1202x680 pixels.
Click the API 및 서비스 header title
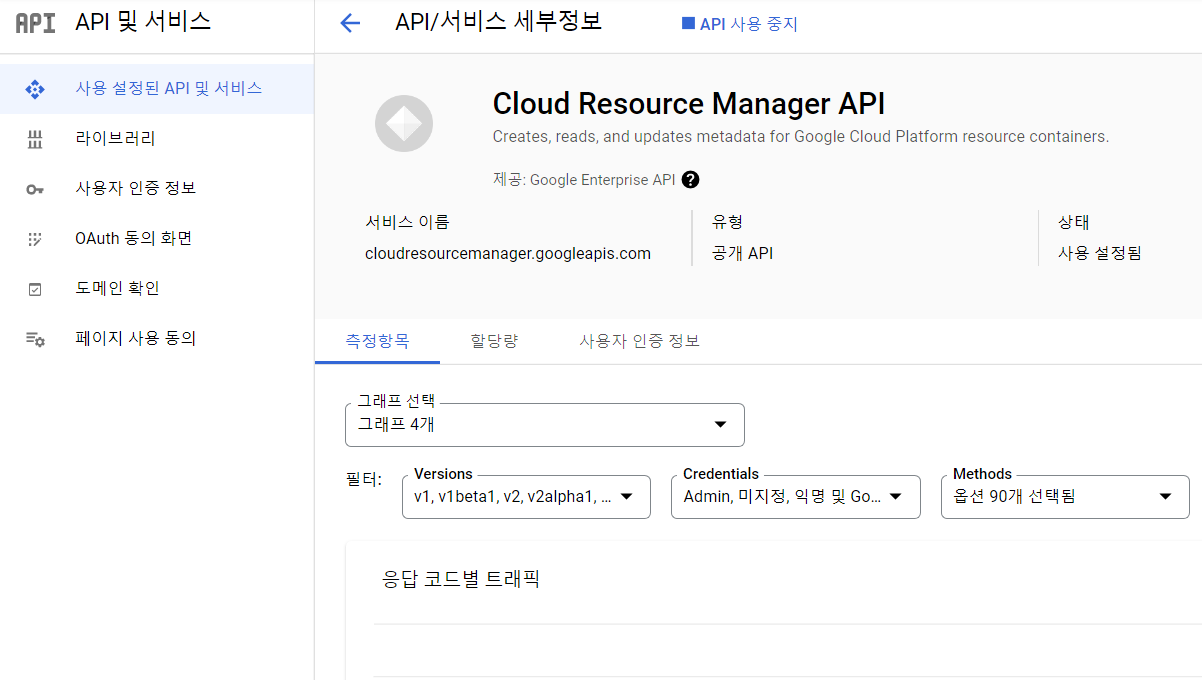[143, 22]
